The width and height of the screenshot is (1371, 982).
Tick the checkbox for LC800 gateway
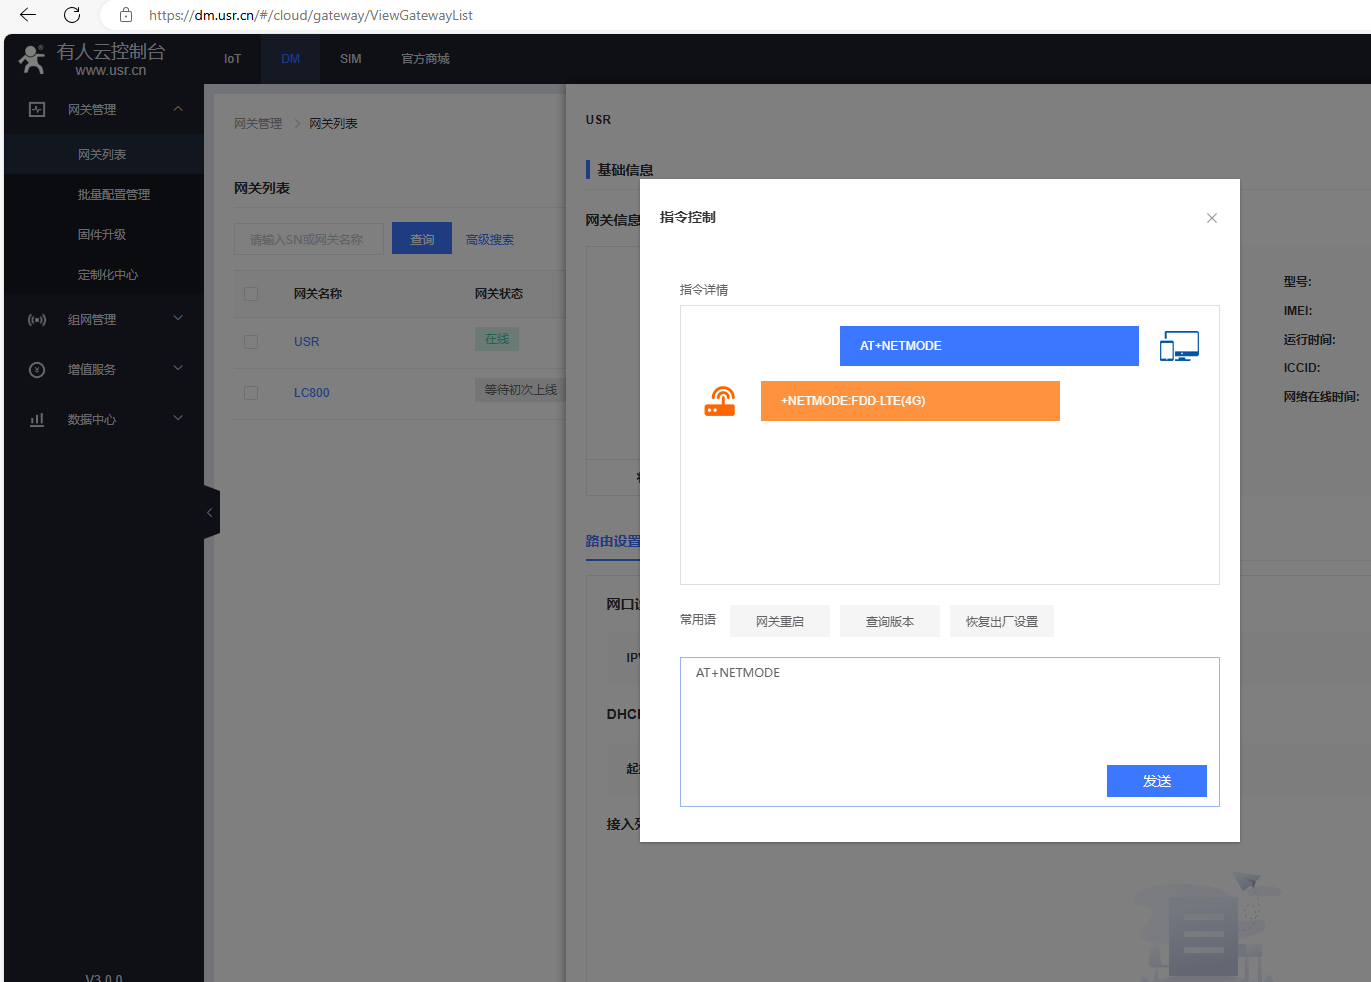point(251,393)
